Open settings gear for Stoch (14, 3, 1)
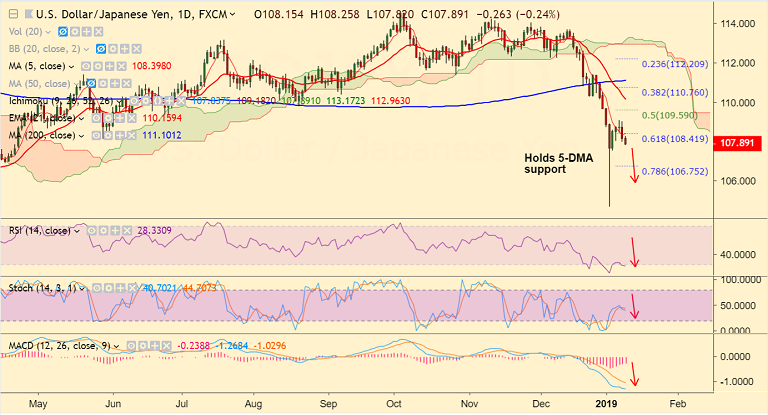 tap(109, 288)
